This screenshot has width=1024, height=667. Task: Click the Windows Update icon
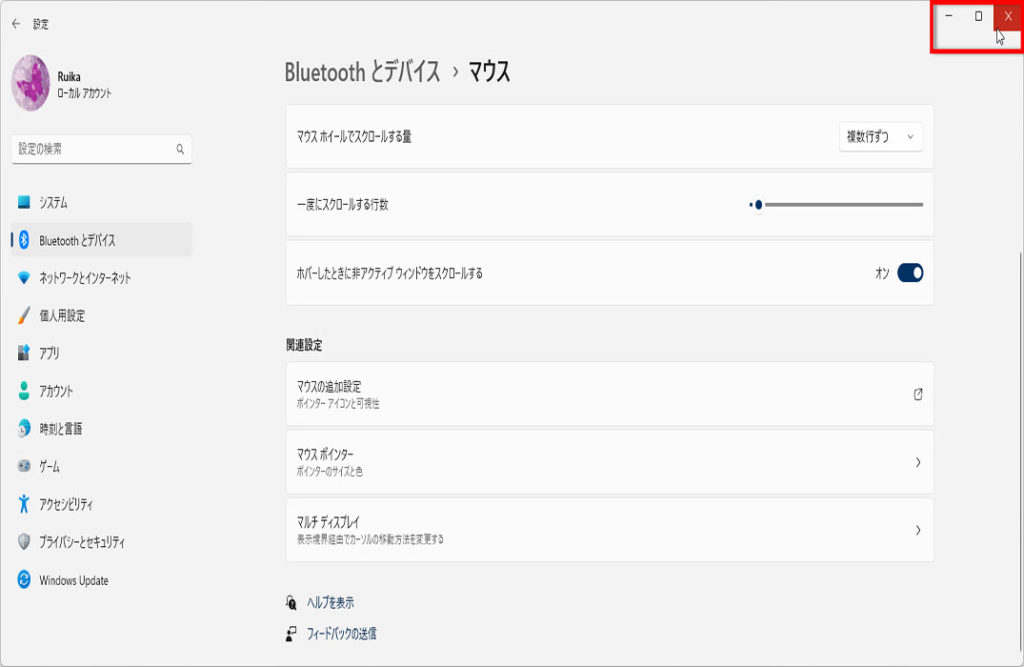coord(24,580)
